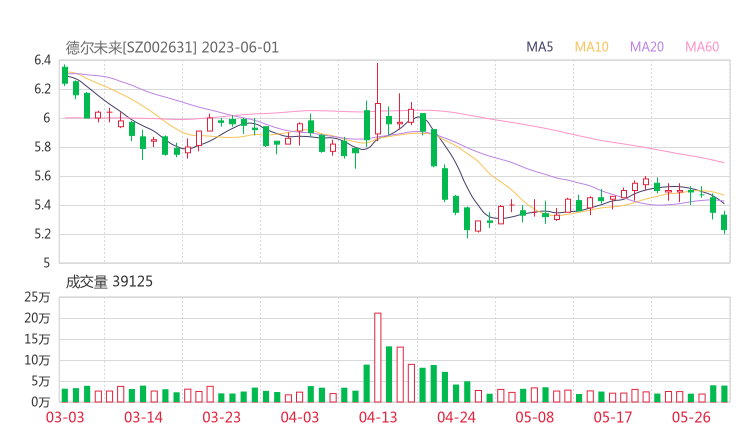Viewport: 740px width, 440px height.
Task: Click the 03-03 date axis label
Action: pyautogui.click(x=65, y=417)
